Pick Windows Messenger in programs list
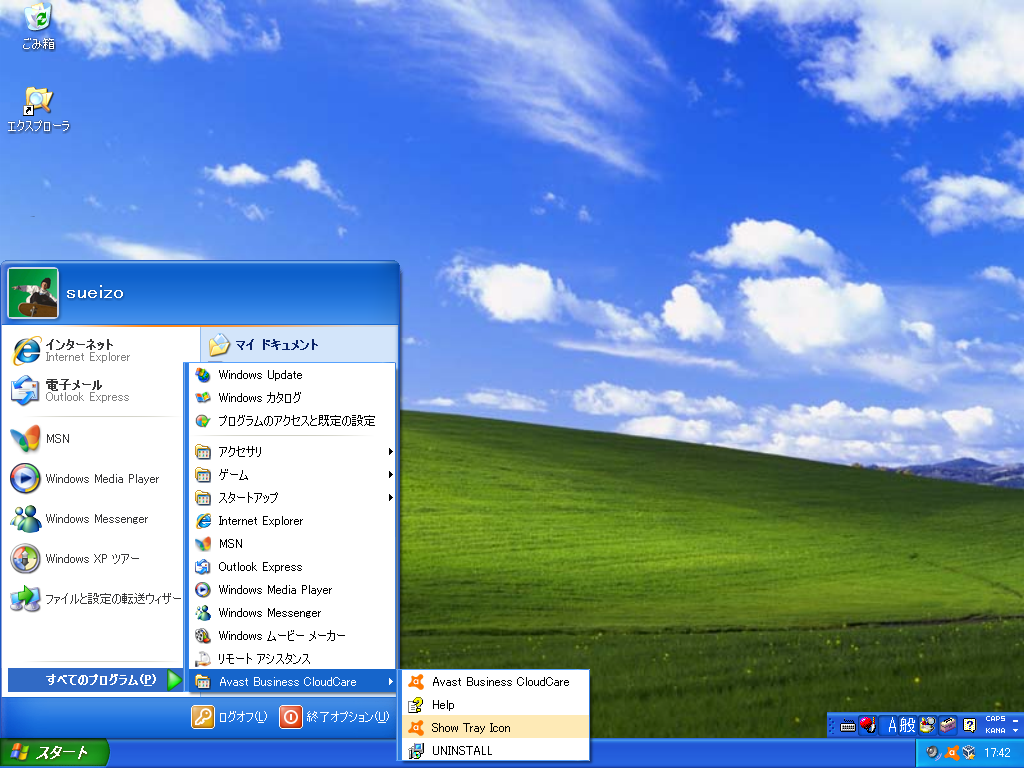 [x=292, y=613]
